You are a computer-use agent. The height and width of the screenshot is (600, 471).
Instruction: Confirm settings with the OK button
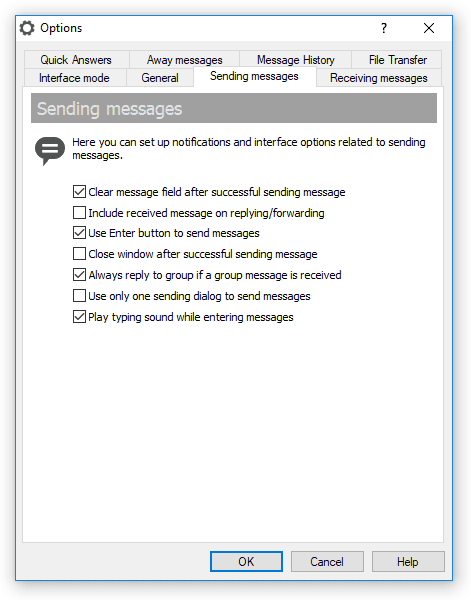coord(246,561)
